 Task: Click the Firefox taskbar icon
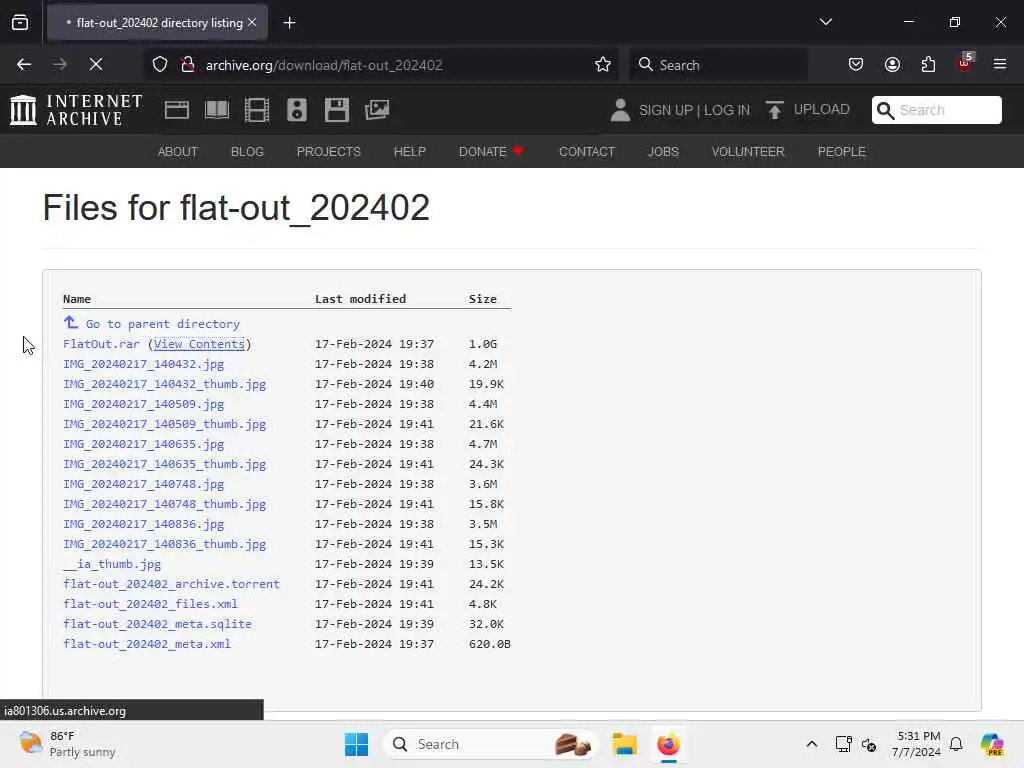click(x=668, y=744)
